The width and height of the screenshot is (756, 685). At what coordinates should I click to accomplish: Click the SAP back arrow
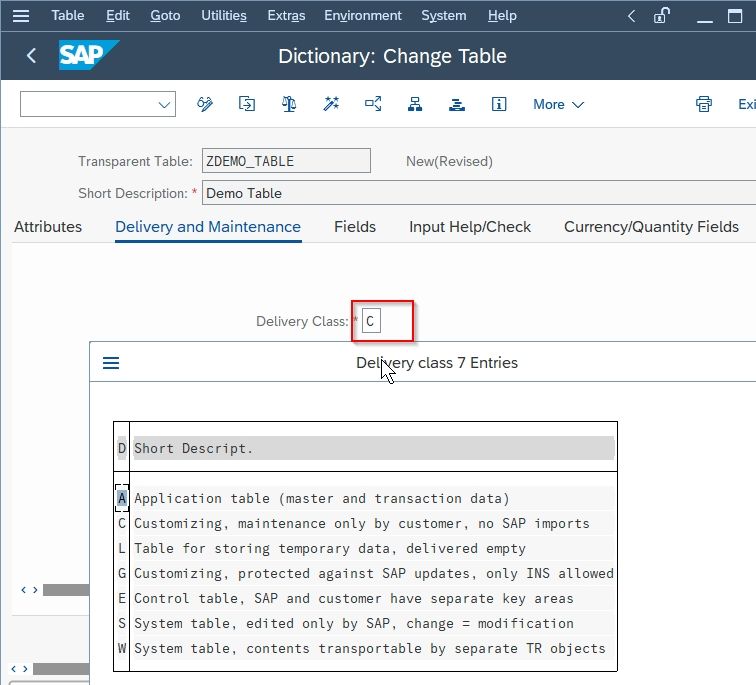click(x=31, y=56)
